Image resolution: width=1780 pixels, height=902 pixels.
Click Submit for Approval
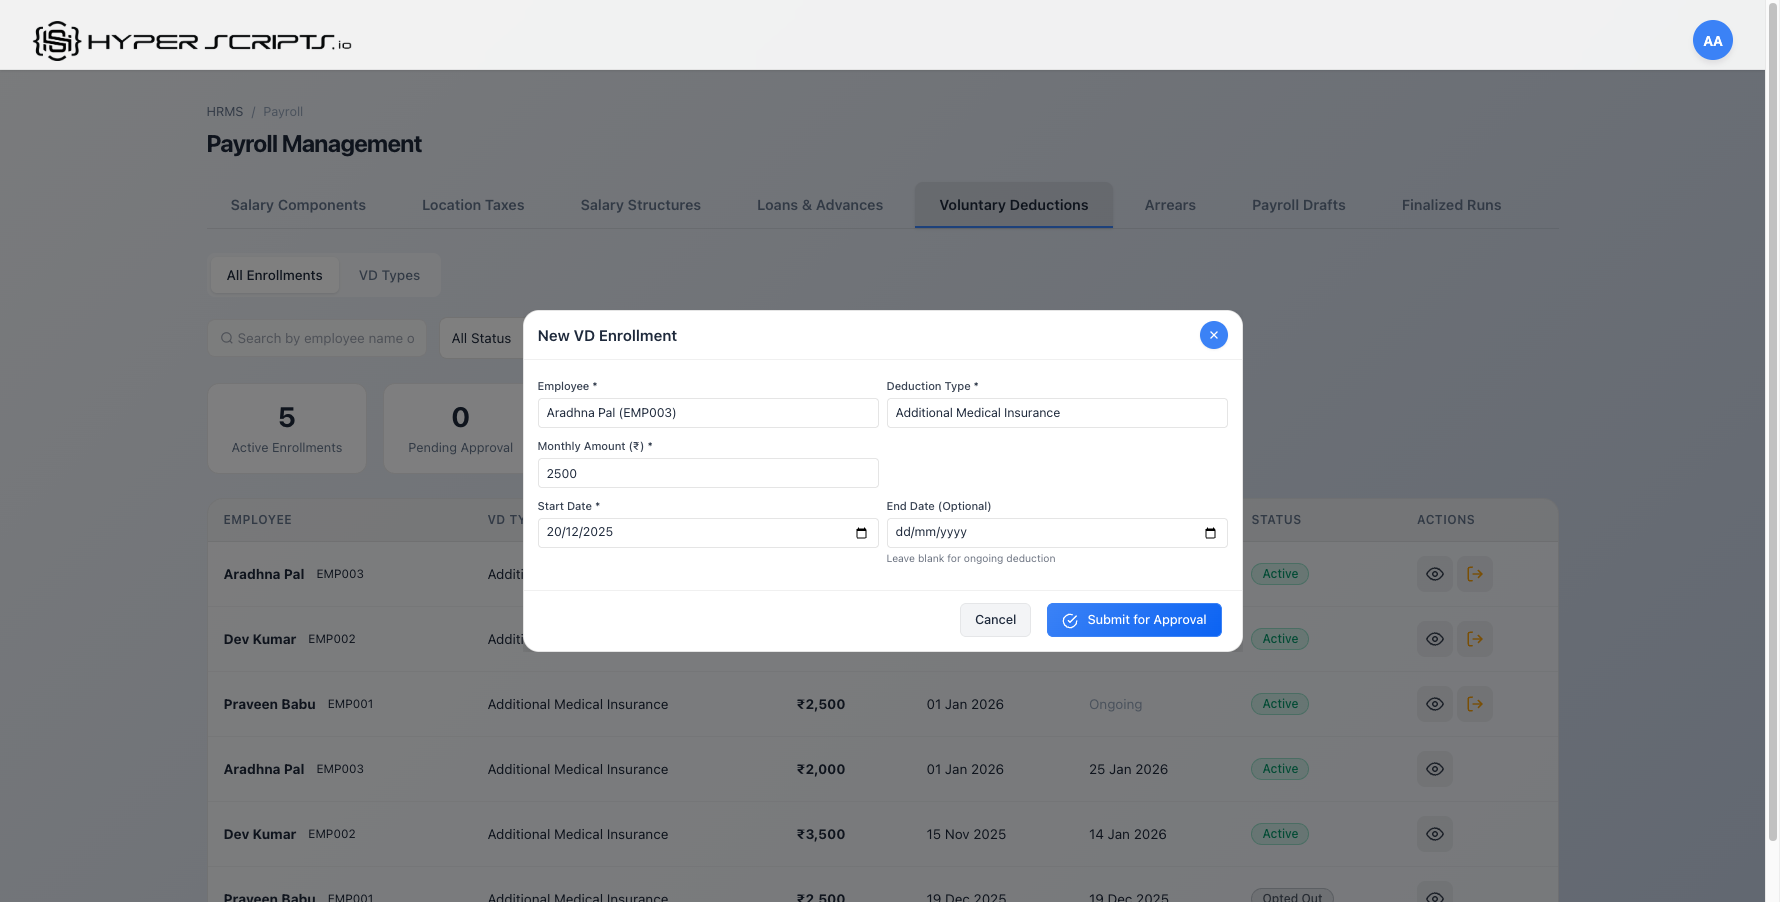(x=1134, y=619)
